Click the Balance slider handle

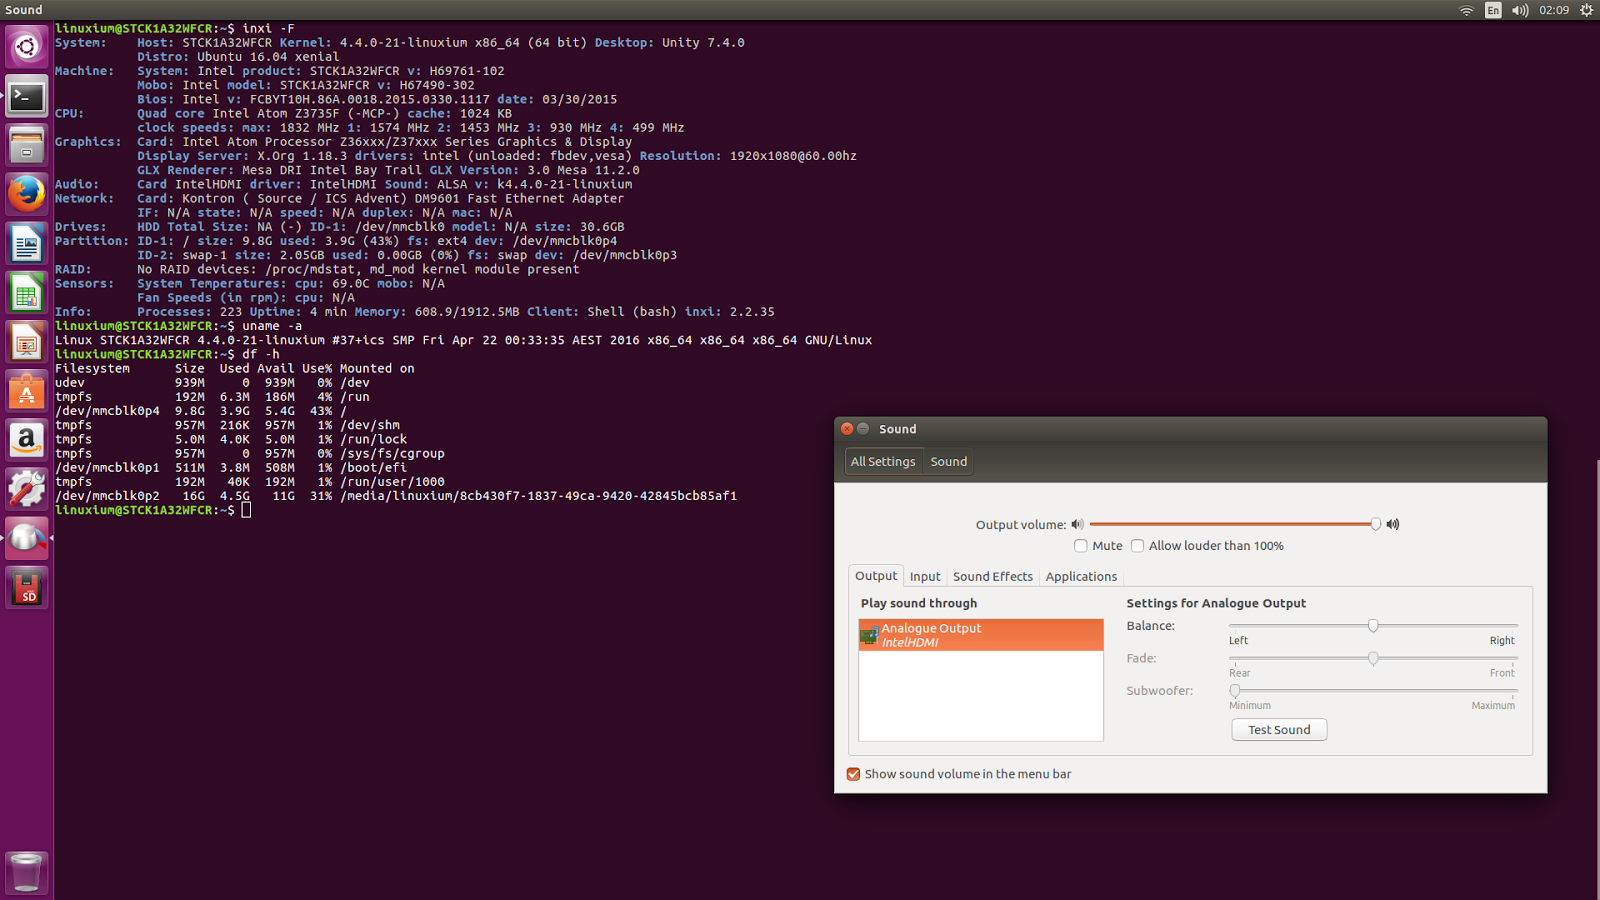[x=1373, y=626]
